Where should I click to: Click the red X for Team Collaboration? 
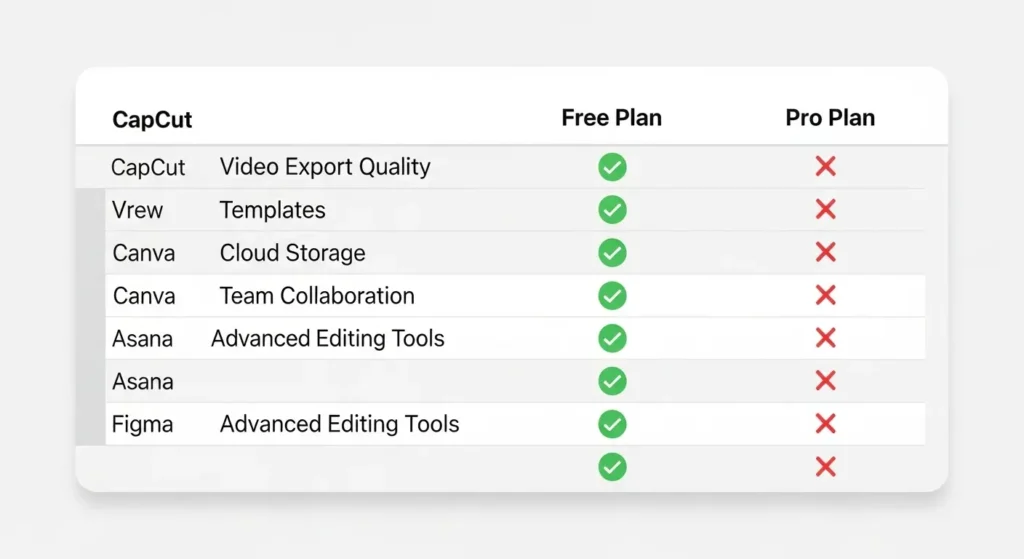[x=825, y=296]
